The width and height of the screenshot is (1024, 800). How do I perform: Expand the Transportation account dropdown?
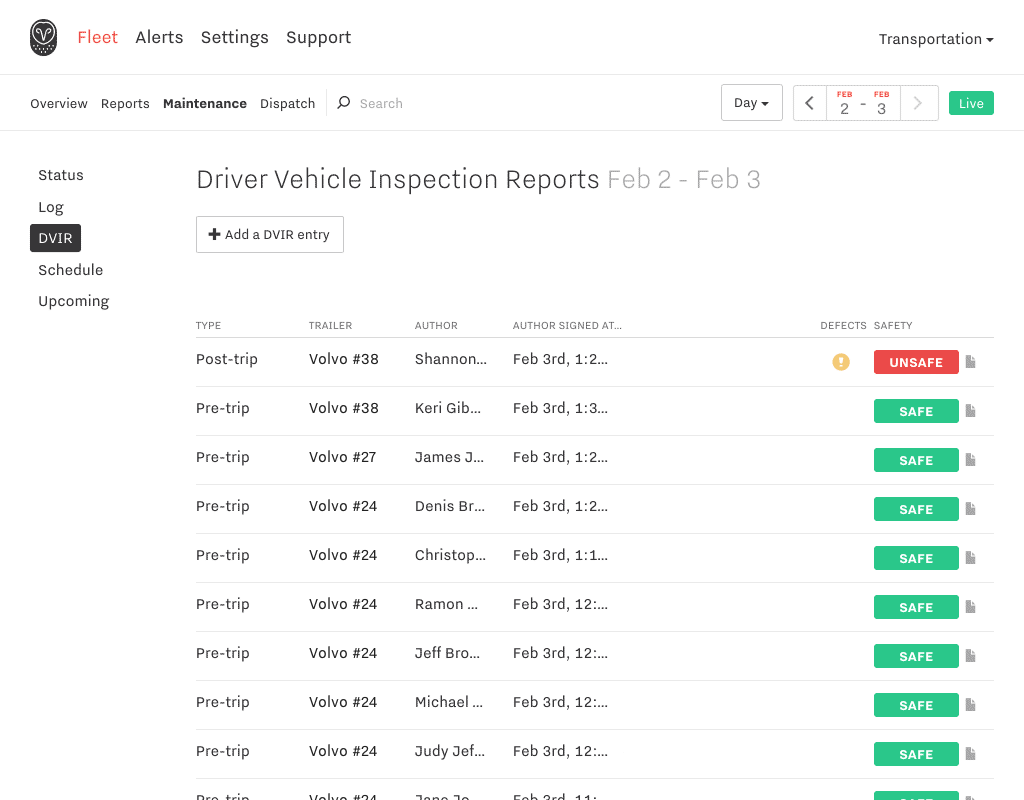(936, 39)
